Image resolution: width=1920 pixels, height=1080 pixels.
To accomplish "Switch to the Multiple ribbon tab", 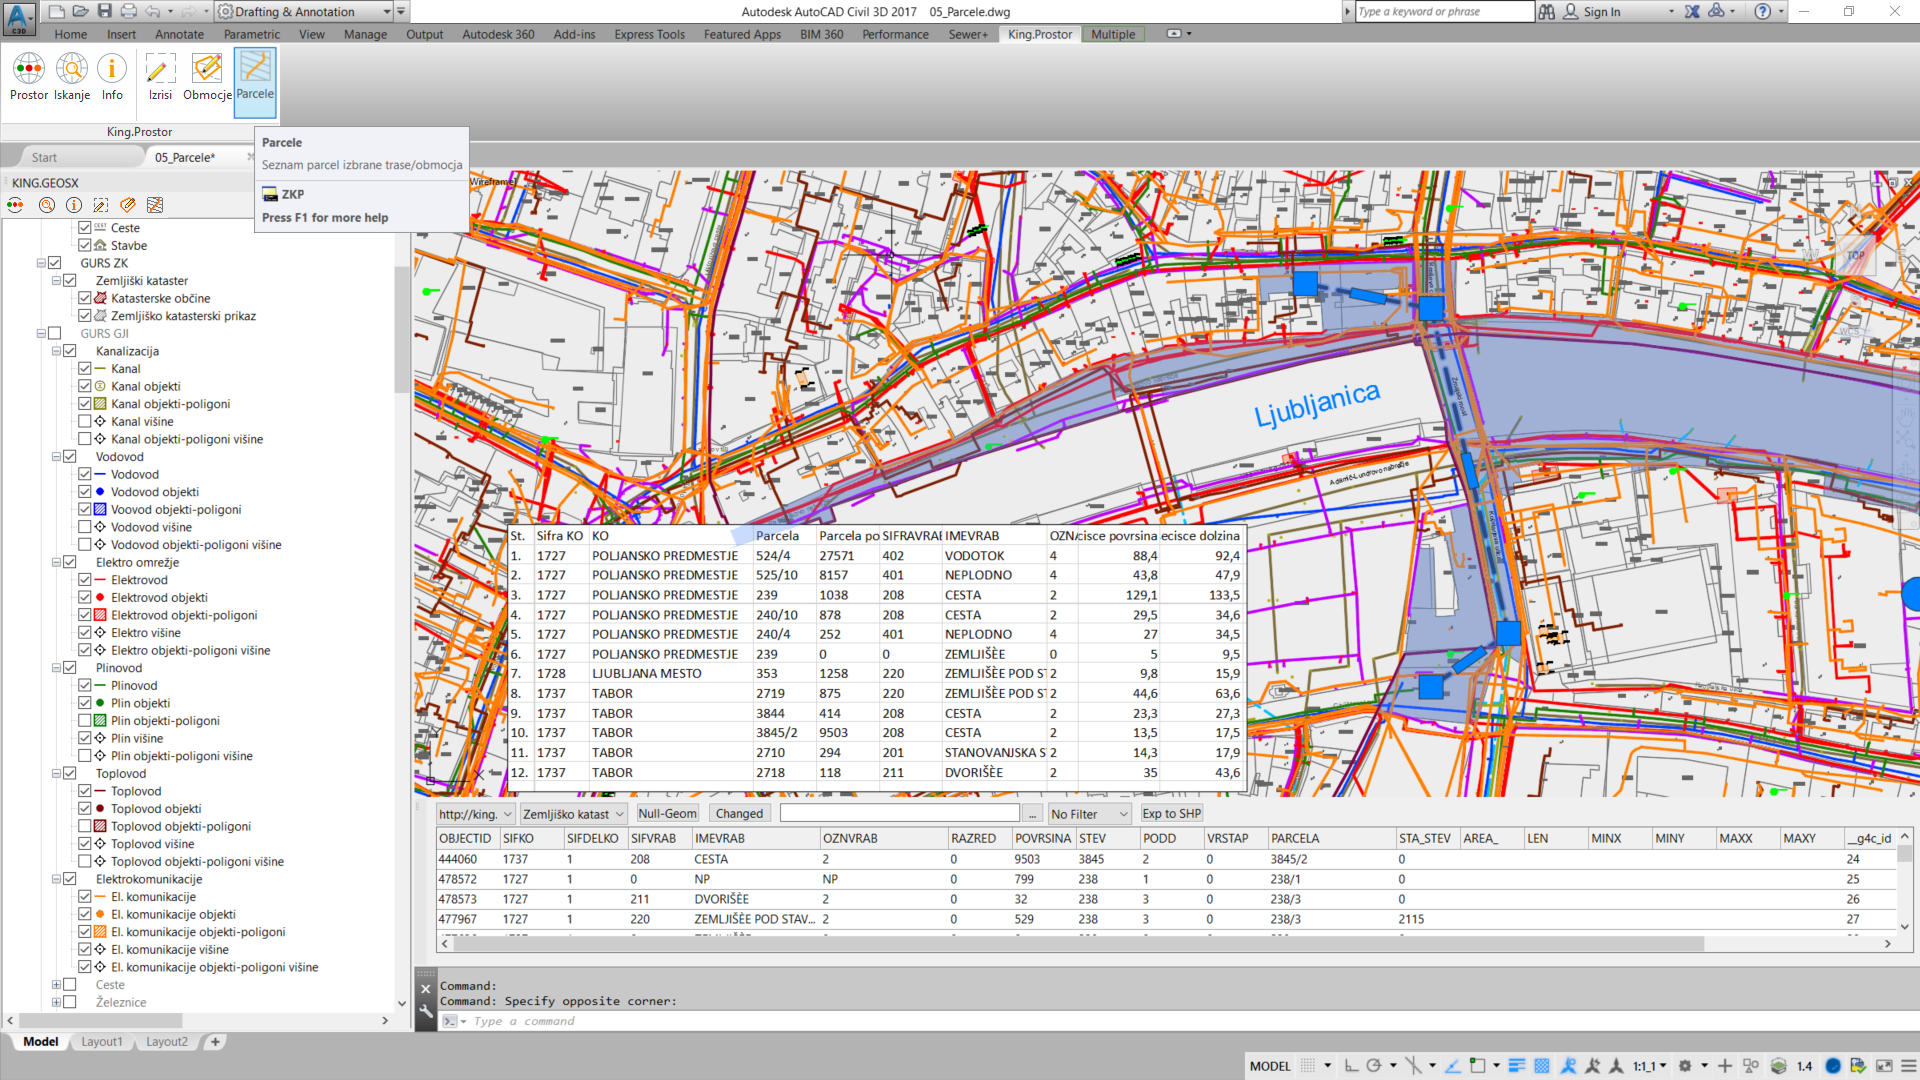I will (x=1113, y=34).
